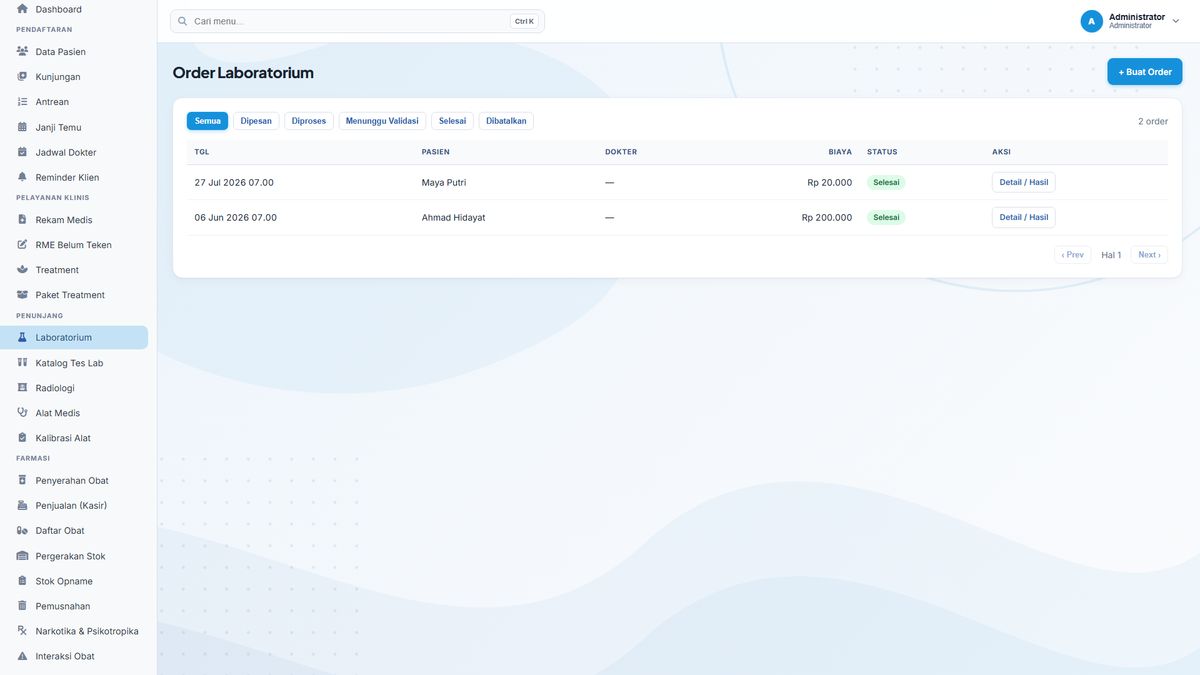
Task: Click the Paket Treatment box icon
Action: pyautogui.click(x=22, y=294)
